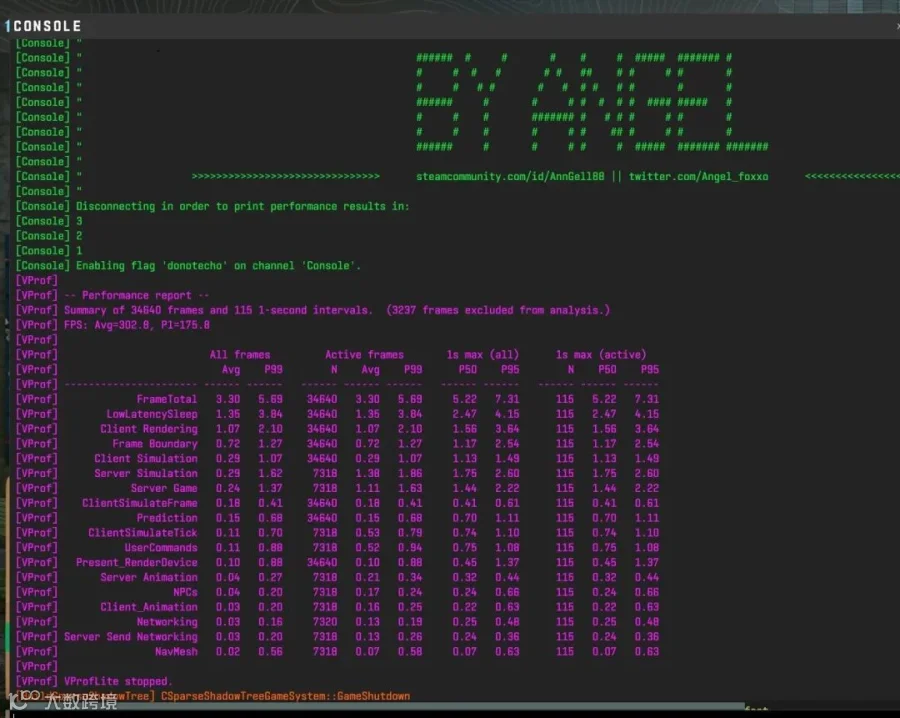Click the '1s max (all)' column header
The image size is (900, 718).
click(x=483, y=355)
